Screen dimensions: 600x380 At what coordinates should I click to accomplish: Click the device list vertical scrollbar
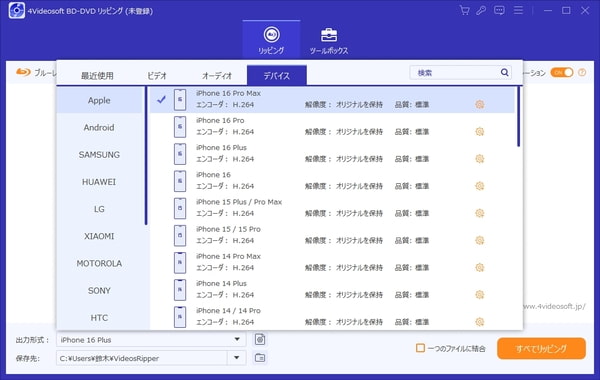coord(518,116)
